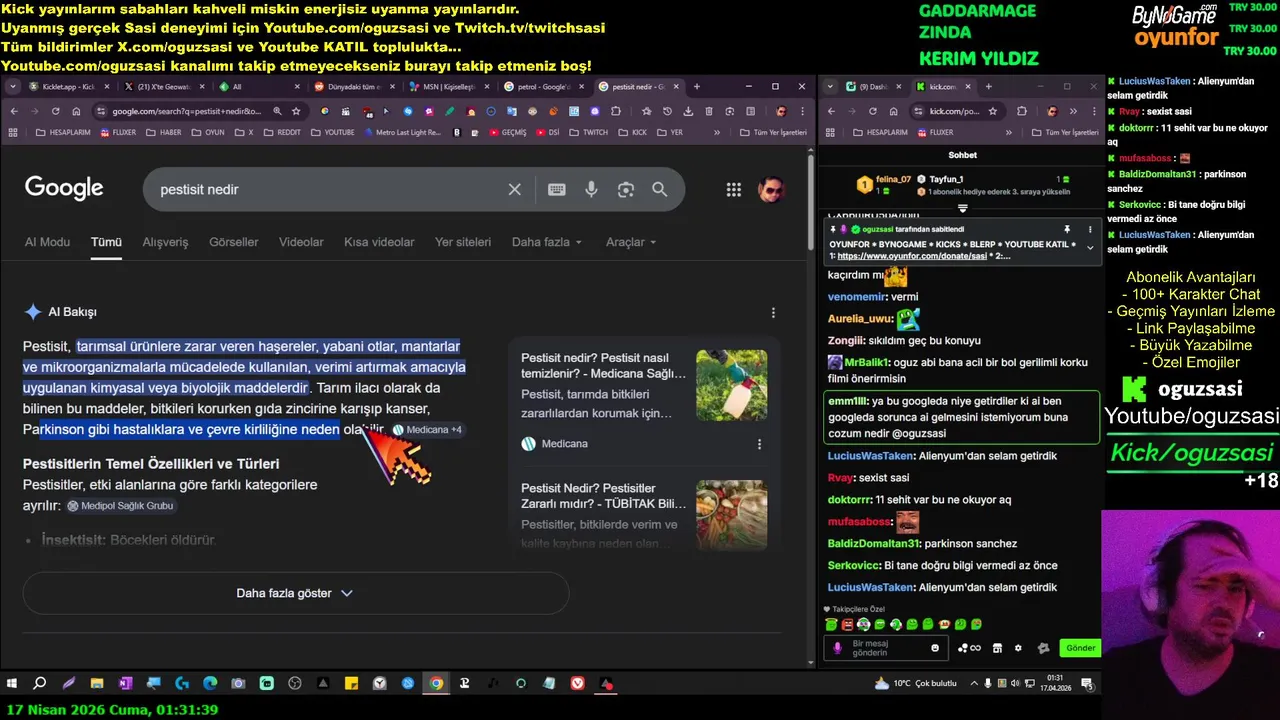Open pinned message three-dot options

point(1090,229)
